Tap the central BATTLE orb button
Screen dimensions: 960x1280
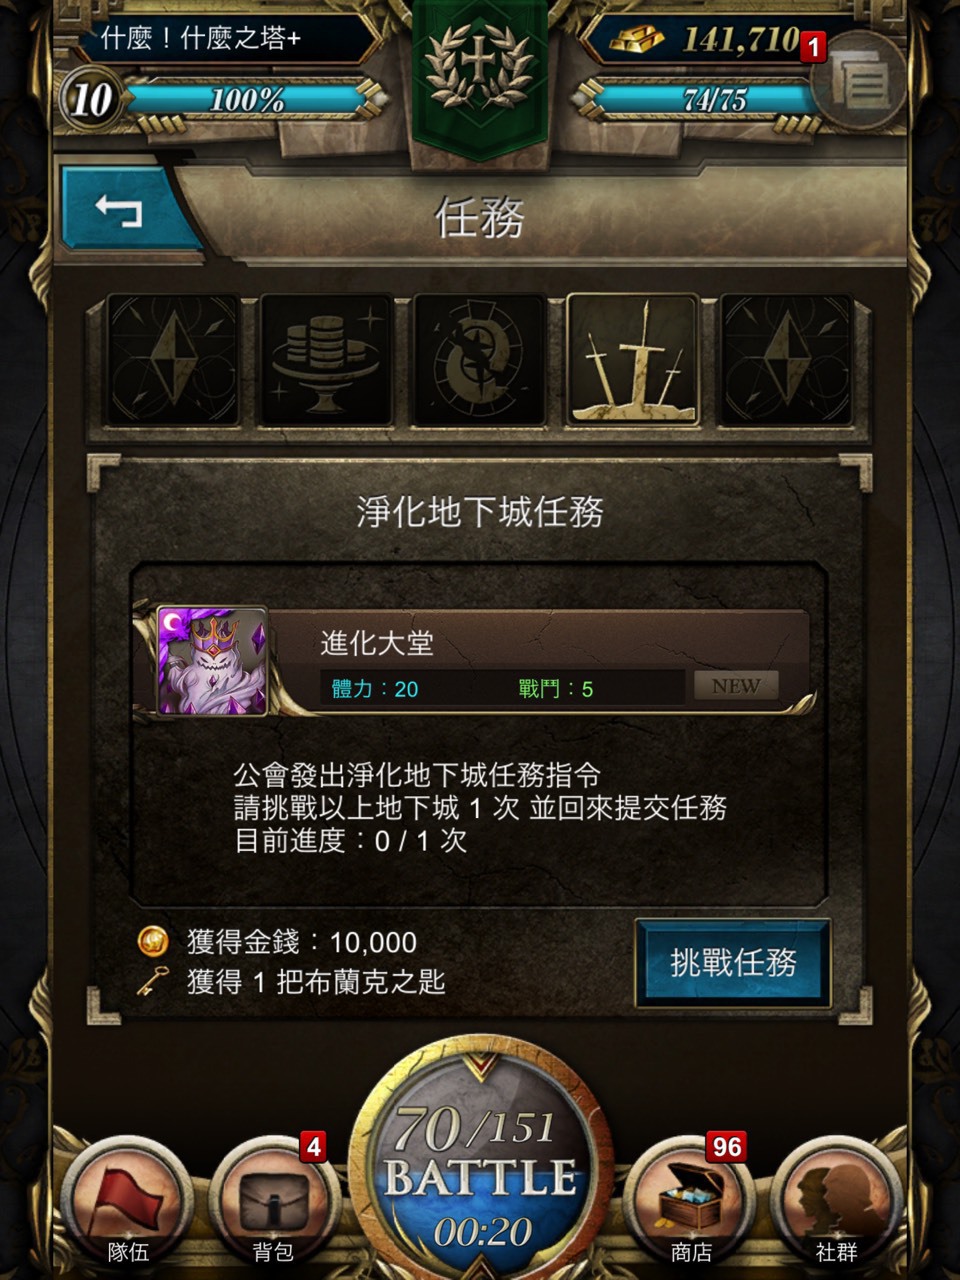coord(481,1164)
